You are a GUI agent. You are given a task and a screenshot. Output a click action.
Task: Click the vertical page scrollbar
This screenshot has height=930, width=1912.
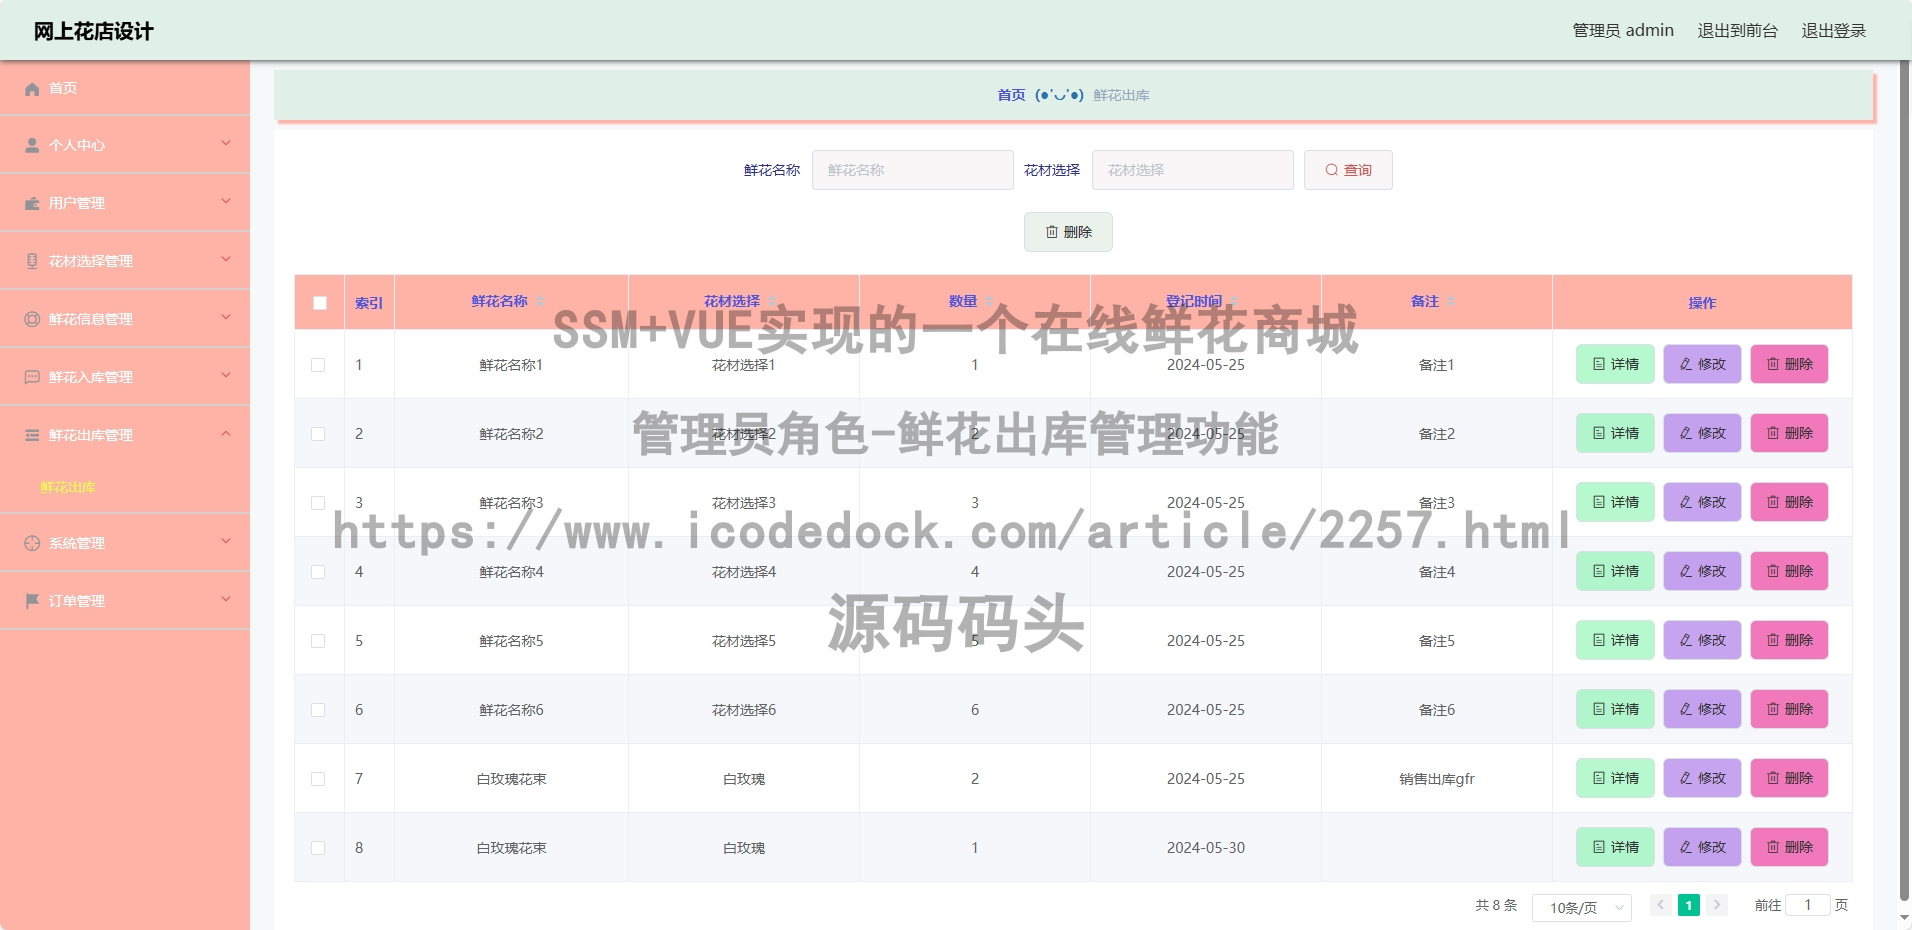coord(1904,480)
